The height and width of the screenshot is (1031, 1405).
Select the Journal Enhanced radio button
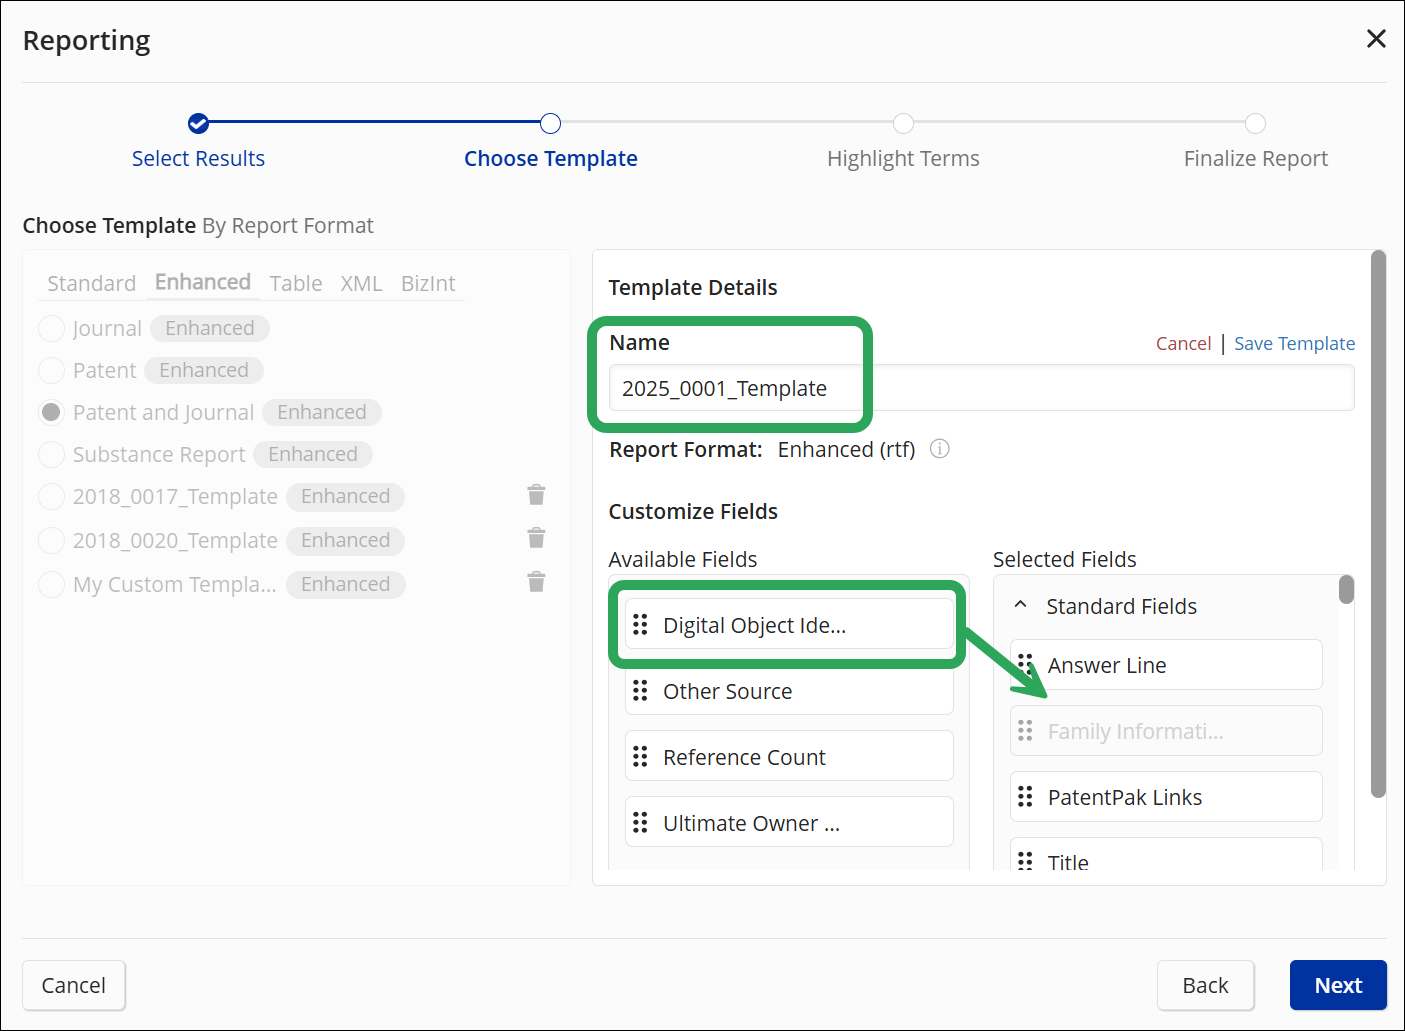pyautogui.click(x=51, y=328)
